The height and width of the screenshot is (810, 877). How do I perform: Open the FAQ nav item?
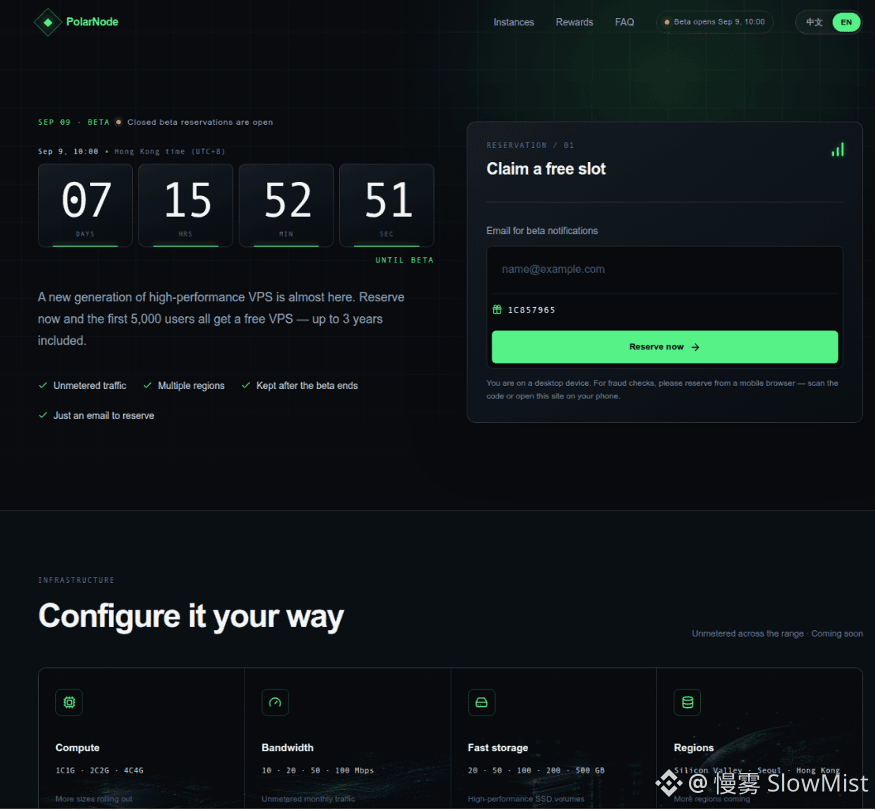[625, 22]
